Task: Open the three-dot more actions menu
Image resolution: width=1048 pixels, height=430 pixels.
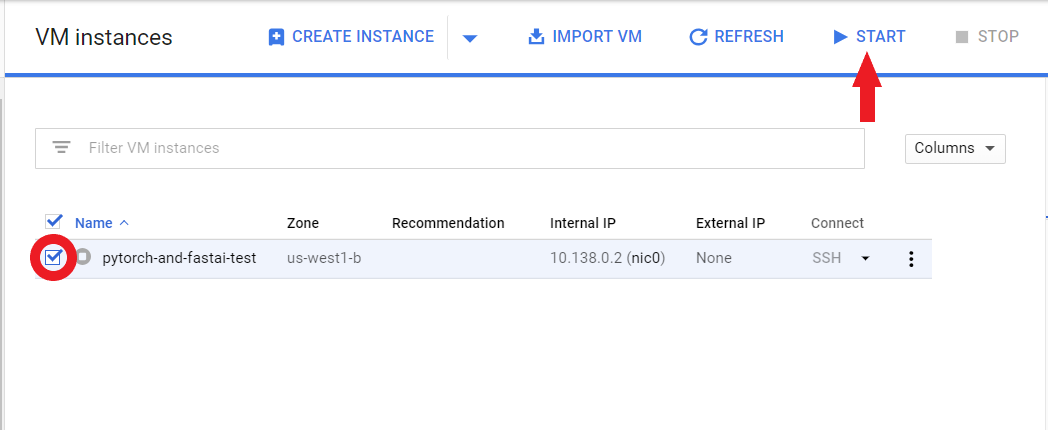Action: [910, 259]
